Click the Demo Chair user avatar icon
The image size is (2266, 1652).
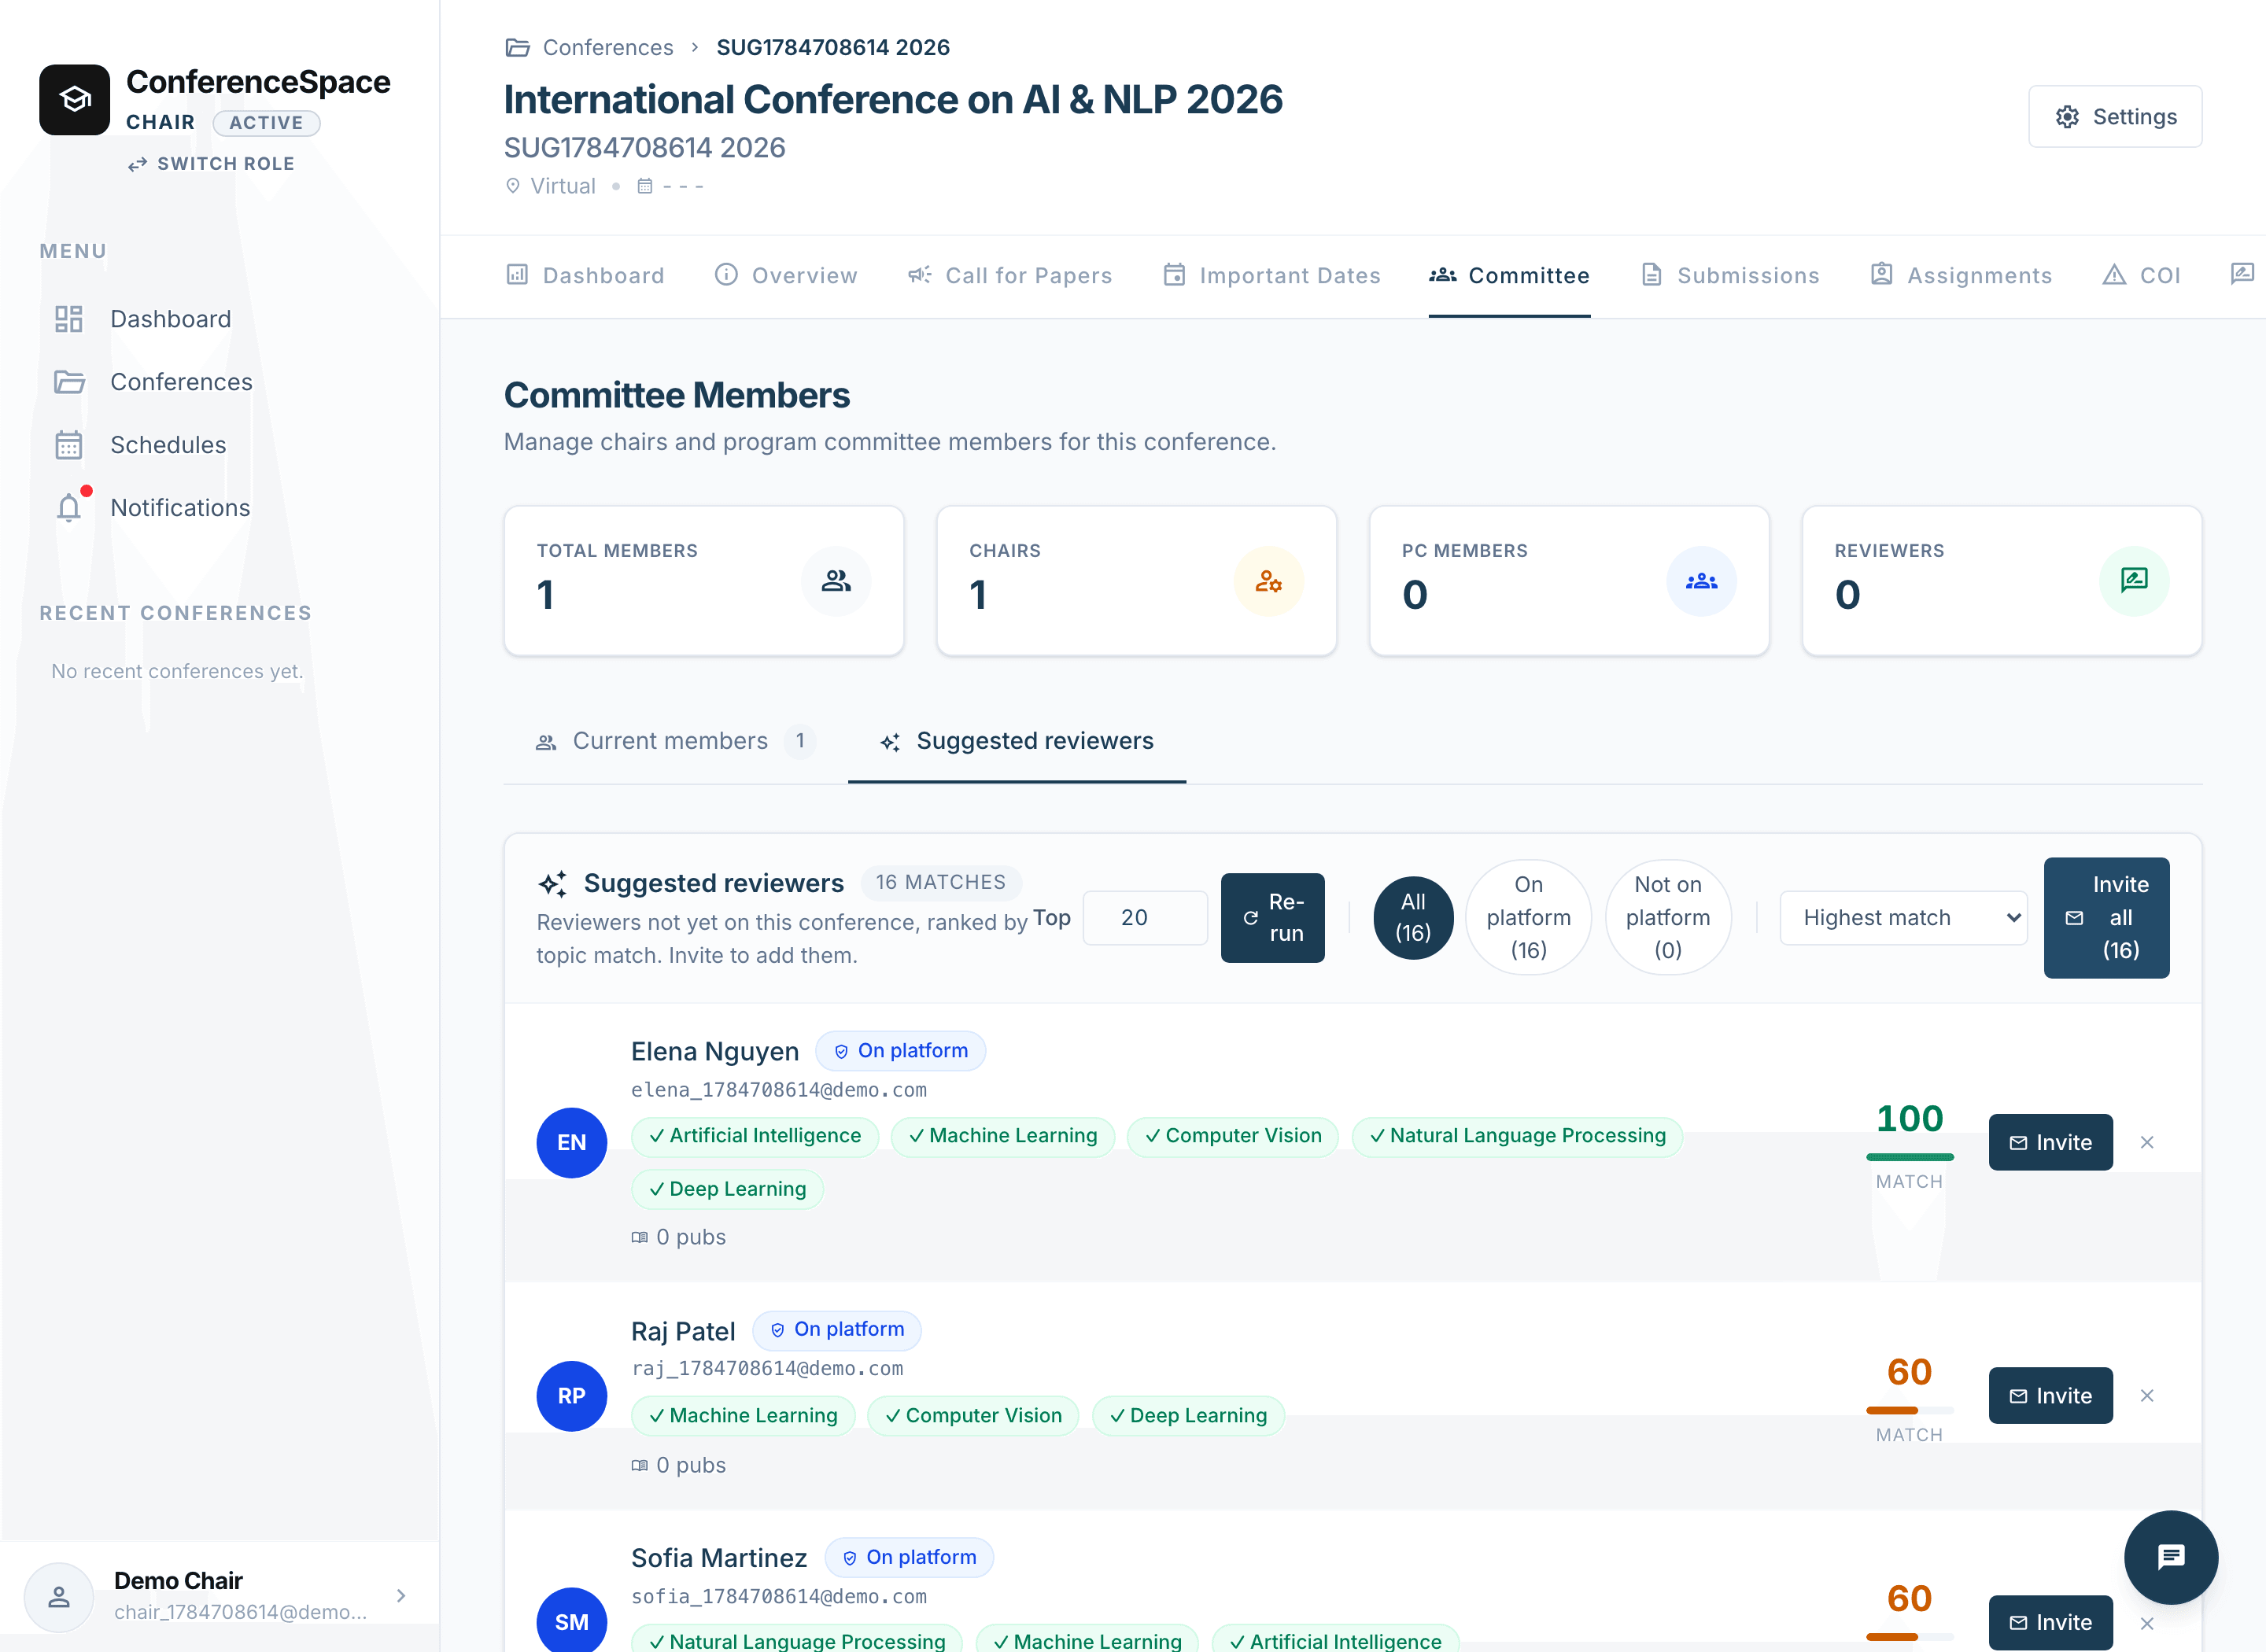point(59,1597)
